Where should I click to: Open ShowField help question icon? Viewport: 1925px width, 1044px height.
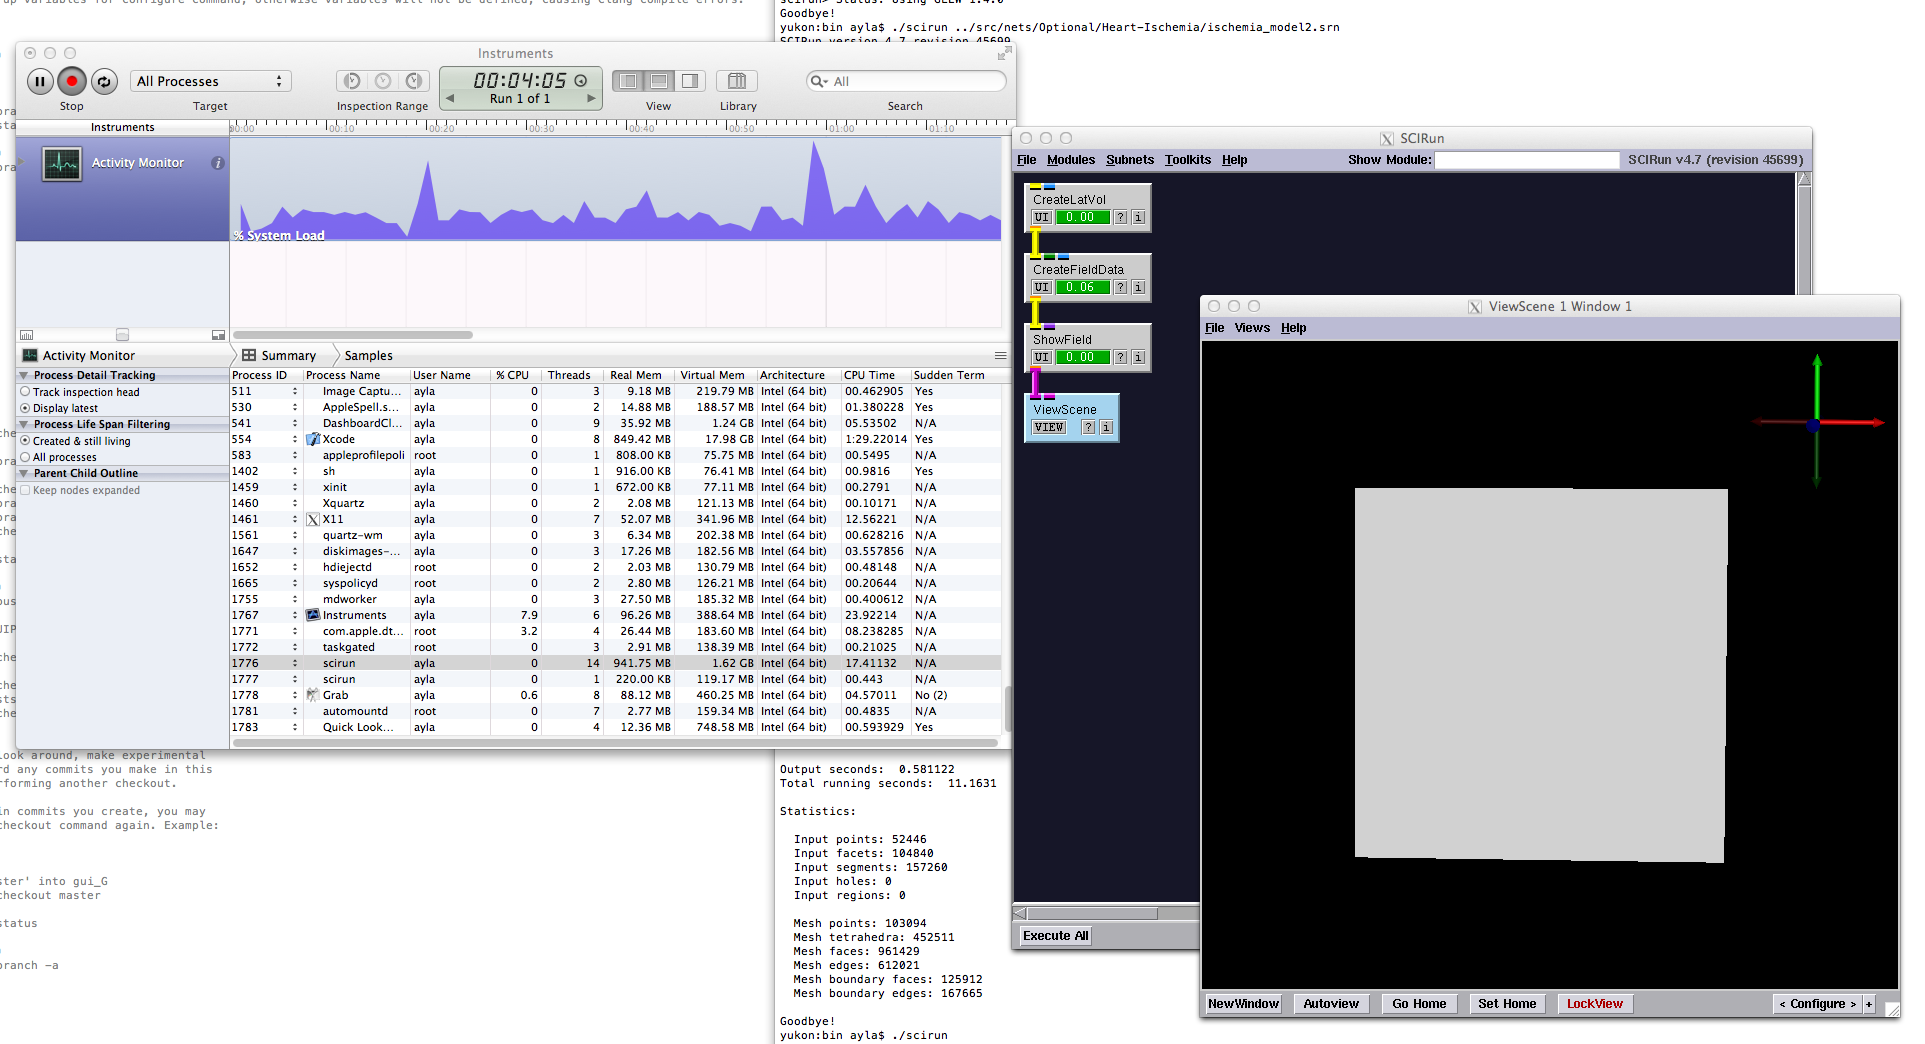(x=1121, y=357)
